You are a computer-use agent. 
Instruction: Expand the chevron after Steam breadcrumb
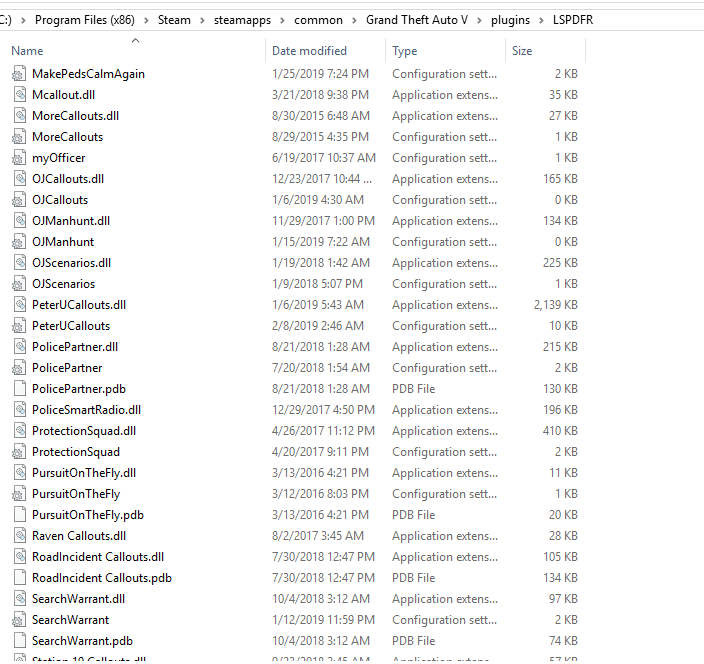pos(202,21)
